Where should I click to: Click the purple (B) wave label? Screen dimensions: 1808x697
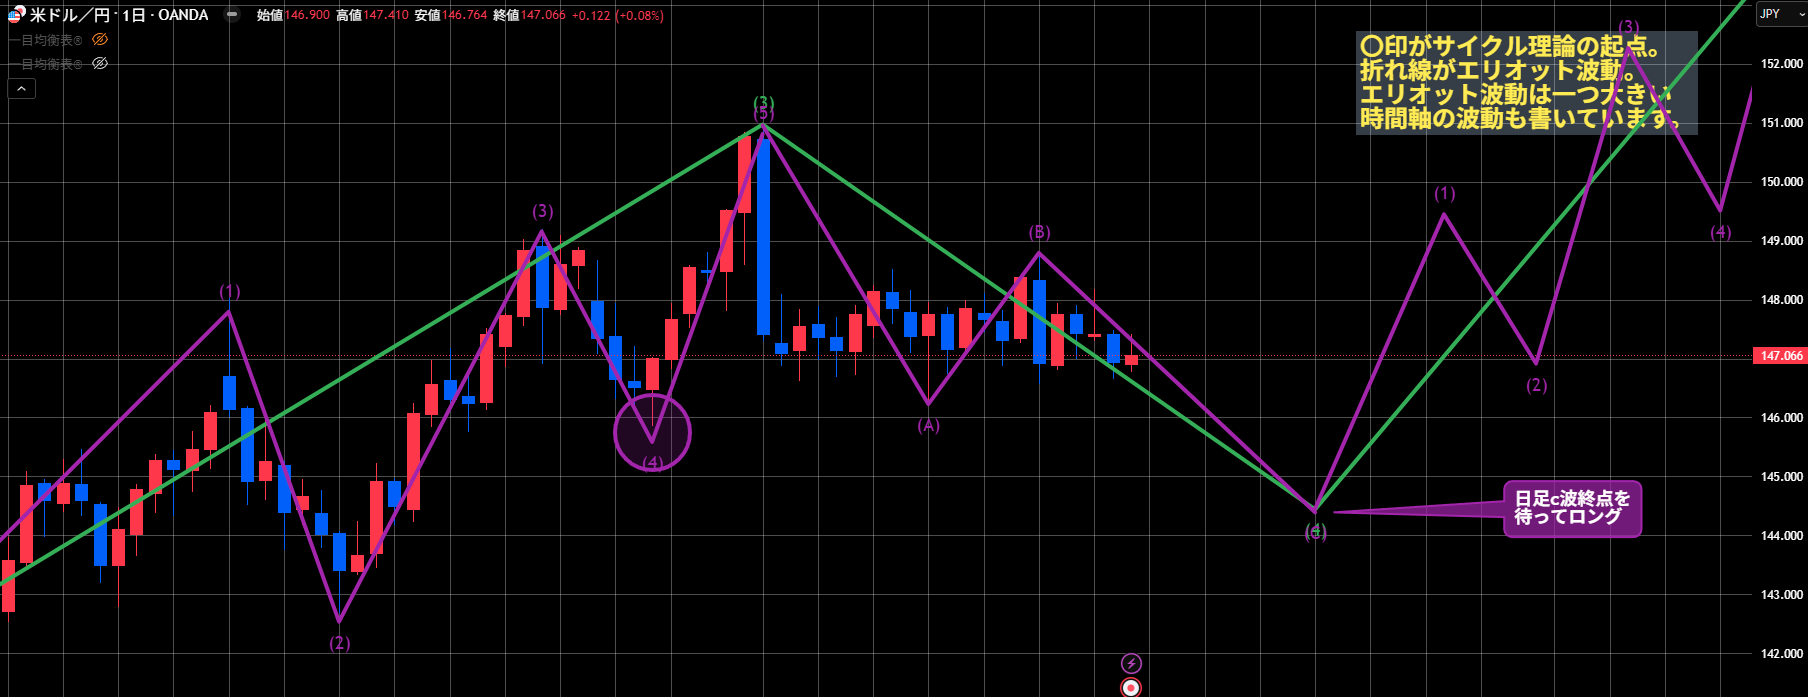[1039, 232]
